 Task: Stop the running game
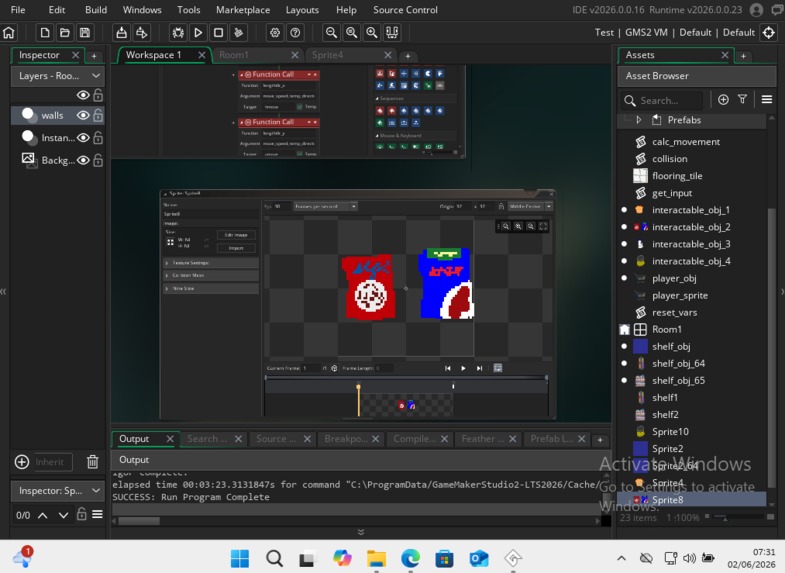coord(218,33)
